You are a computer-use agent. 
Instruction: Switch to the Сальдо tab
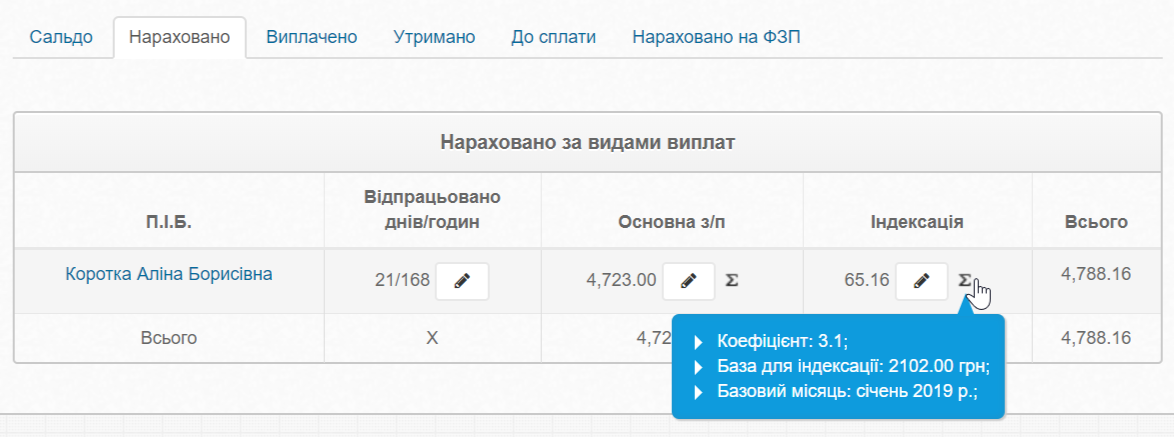tap(61, 38)
